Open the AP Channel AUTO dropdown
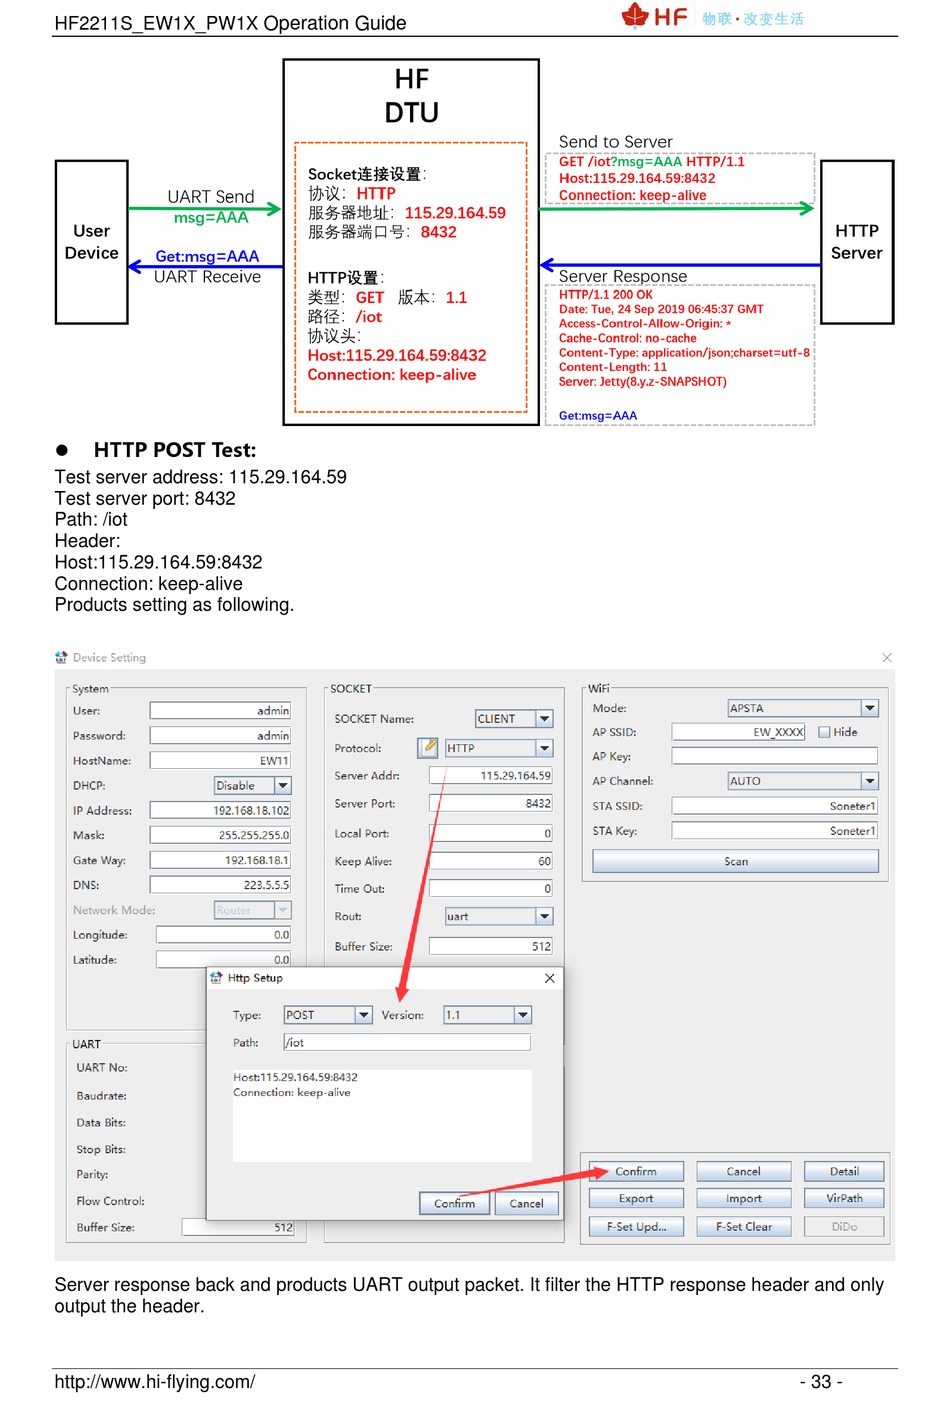950x1408 pixels. [x=870, y=781]
